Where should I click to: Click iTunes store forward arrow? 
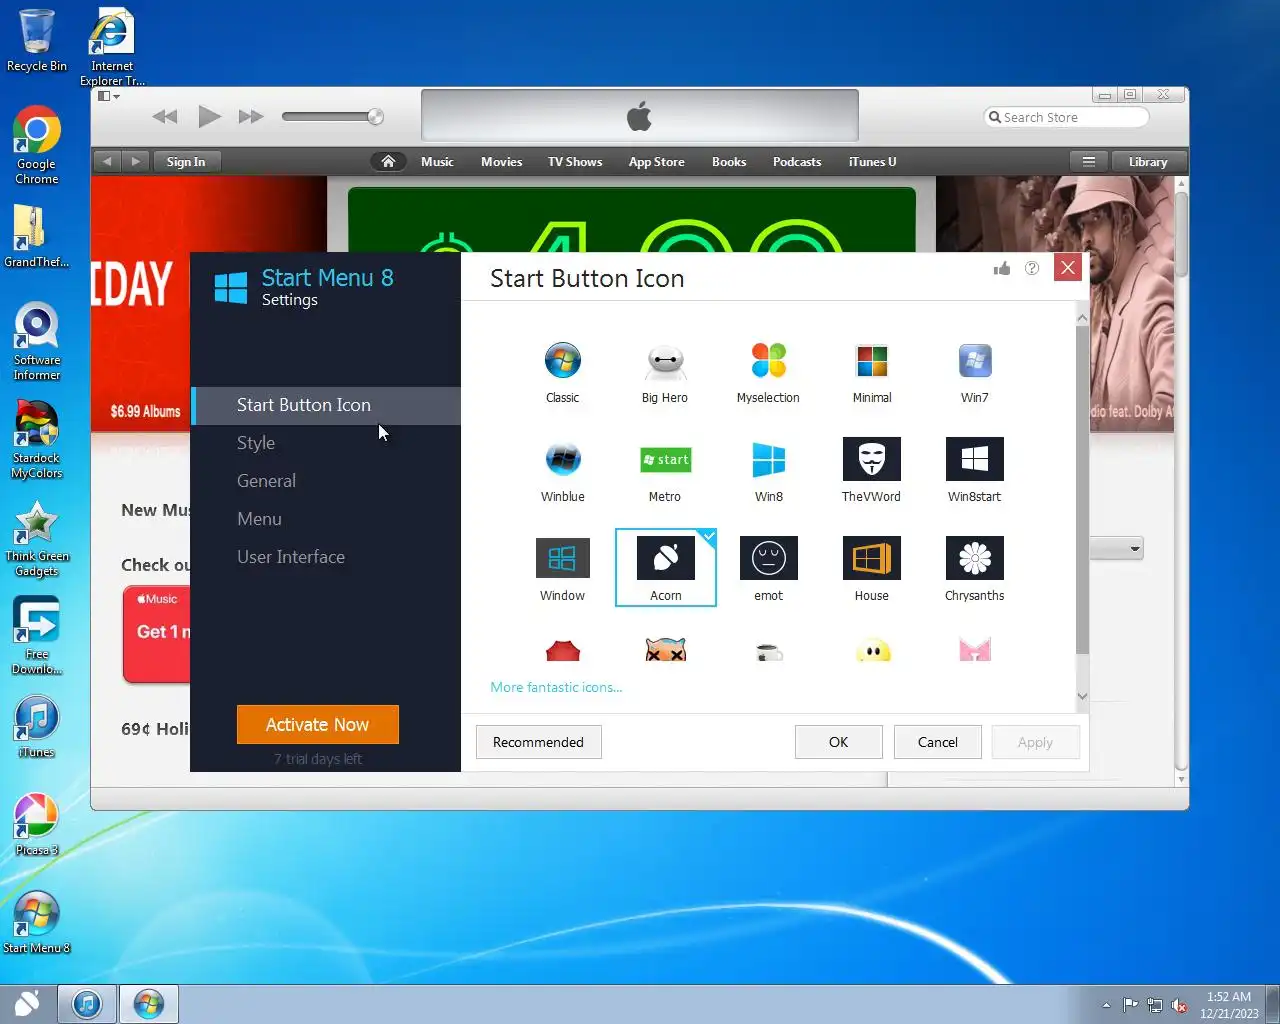136,162
